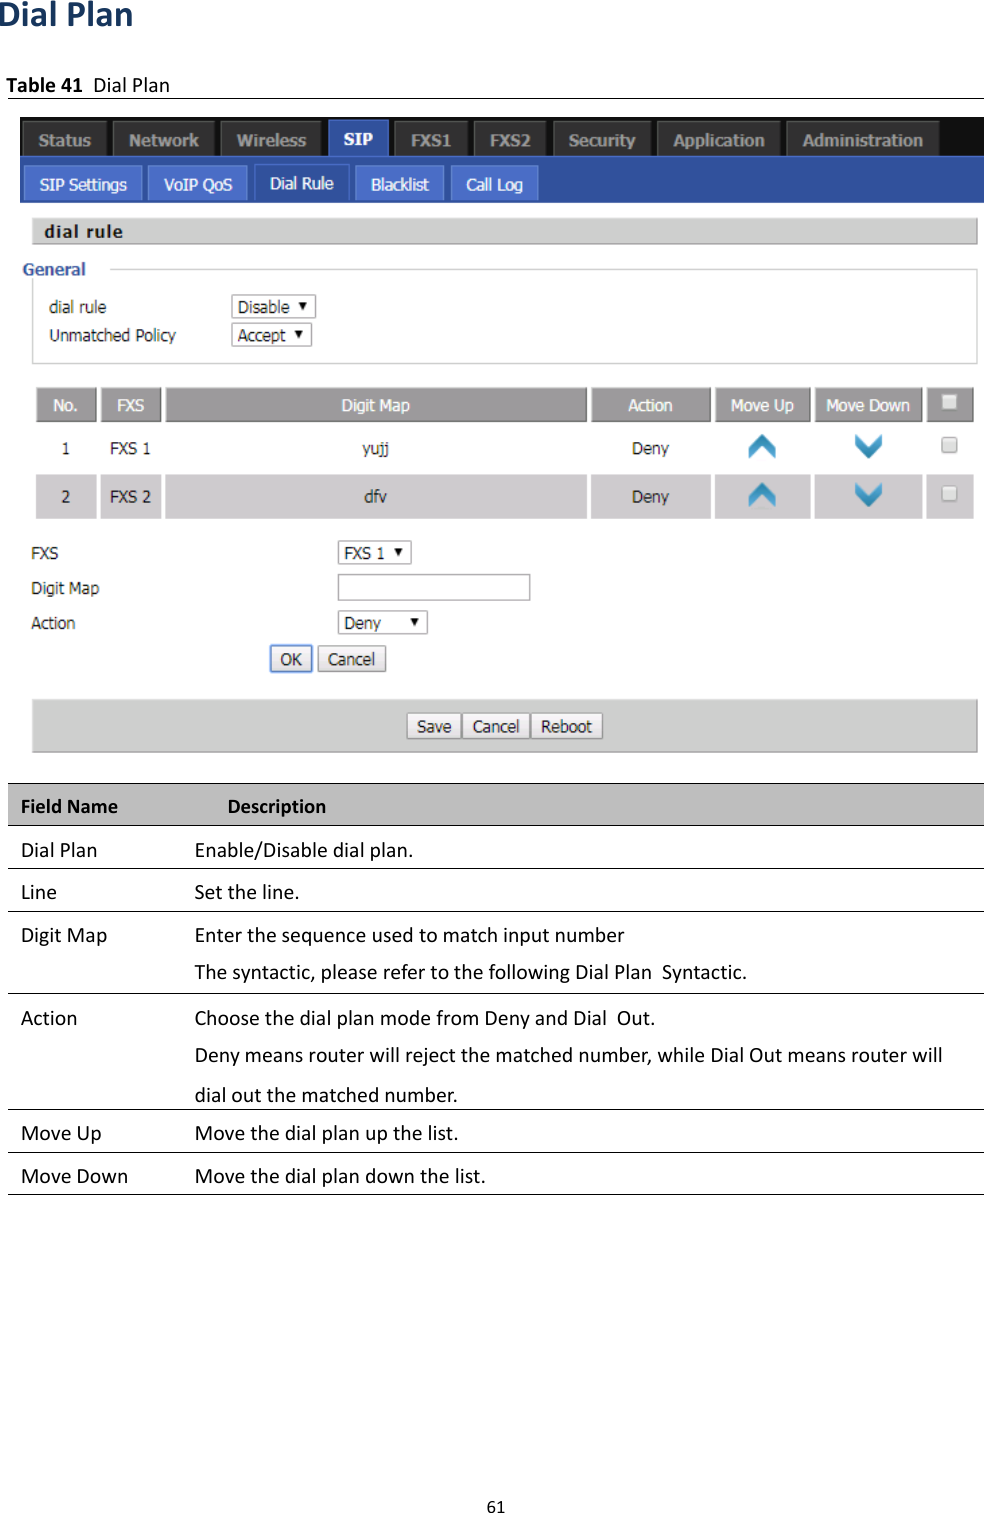Image resolution: width=984 pixels, height=1513 pixels.
Task: Switch to the Security tab
Action: pyautogui.click(x=600, y=139)
